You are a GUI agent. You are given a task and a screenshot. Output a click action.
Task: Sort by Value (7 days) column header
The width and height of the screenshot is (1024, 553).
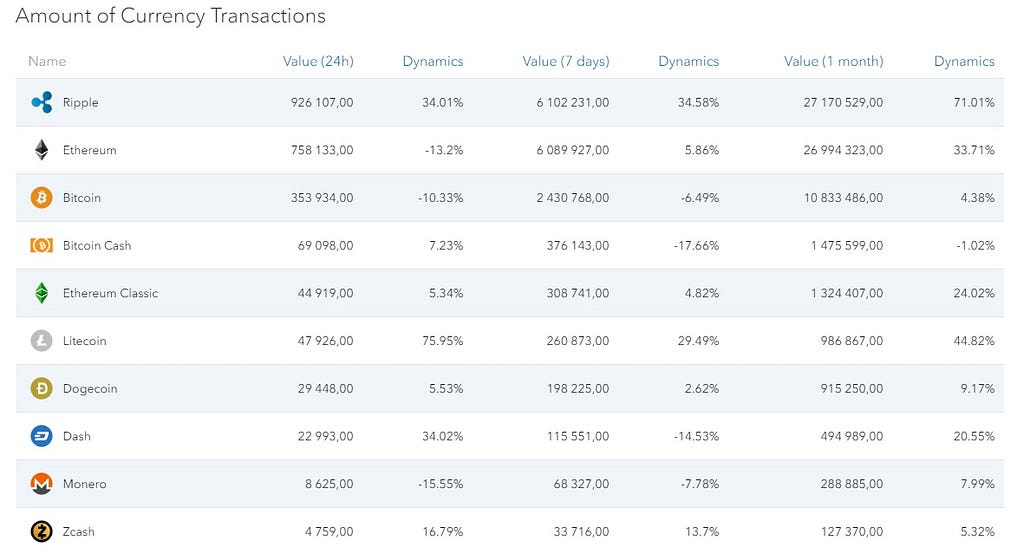565,61
